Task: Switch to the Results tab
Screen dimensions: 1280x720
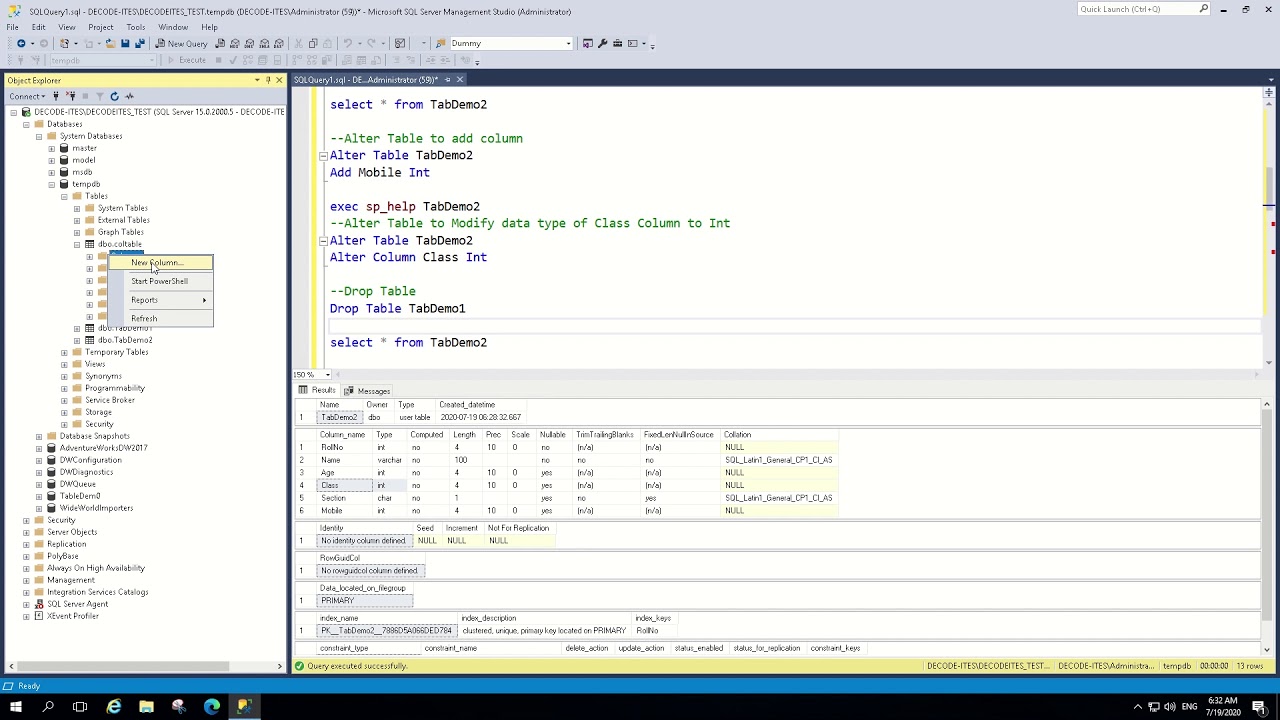Action: click(x=318, y=390)
